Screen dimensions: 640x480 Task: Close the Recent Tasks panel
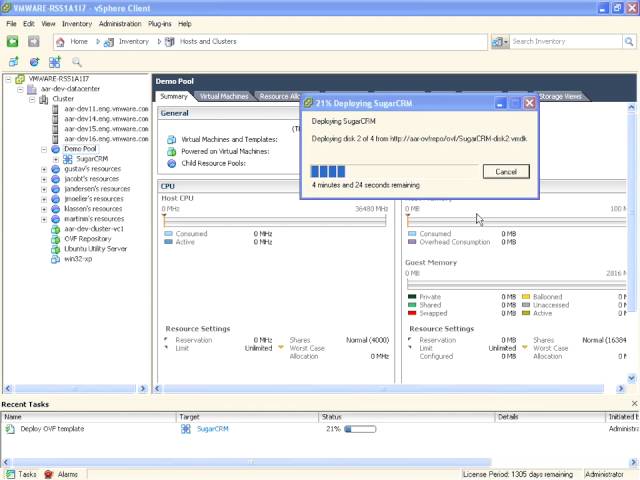point(634,404)
